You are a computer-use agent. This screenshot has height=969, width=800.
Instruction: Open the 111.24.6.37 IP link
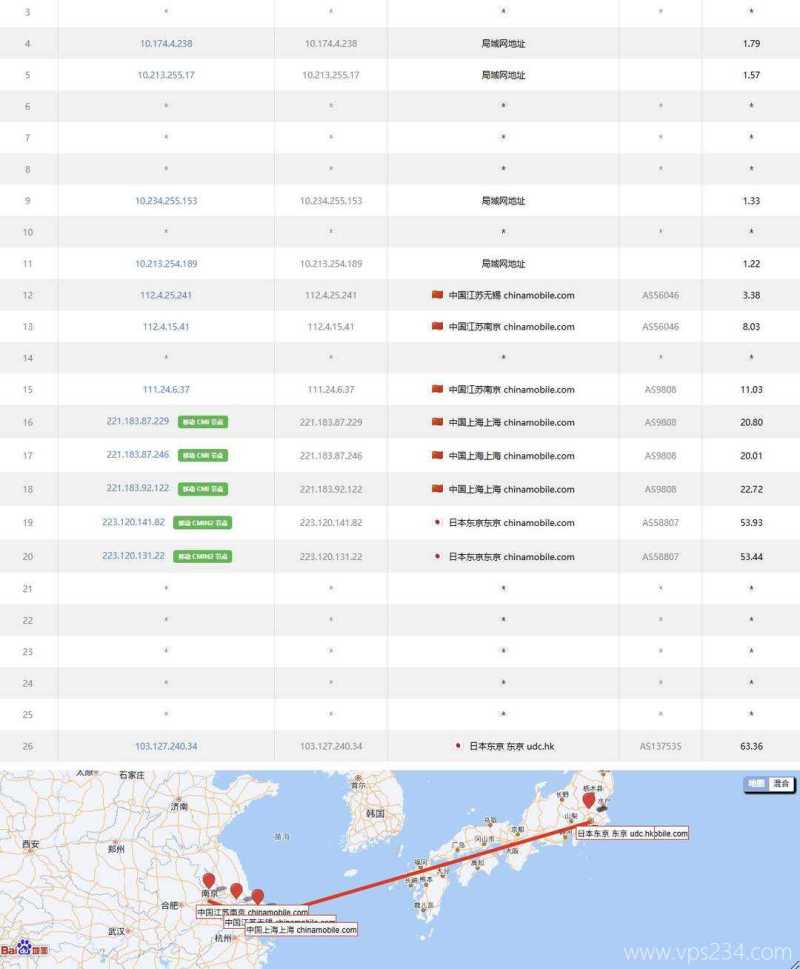pyautogui.click(x=166, y=390)
